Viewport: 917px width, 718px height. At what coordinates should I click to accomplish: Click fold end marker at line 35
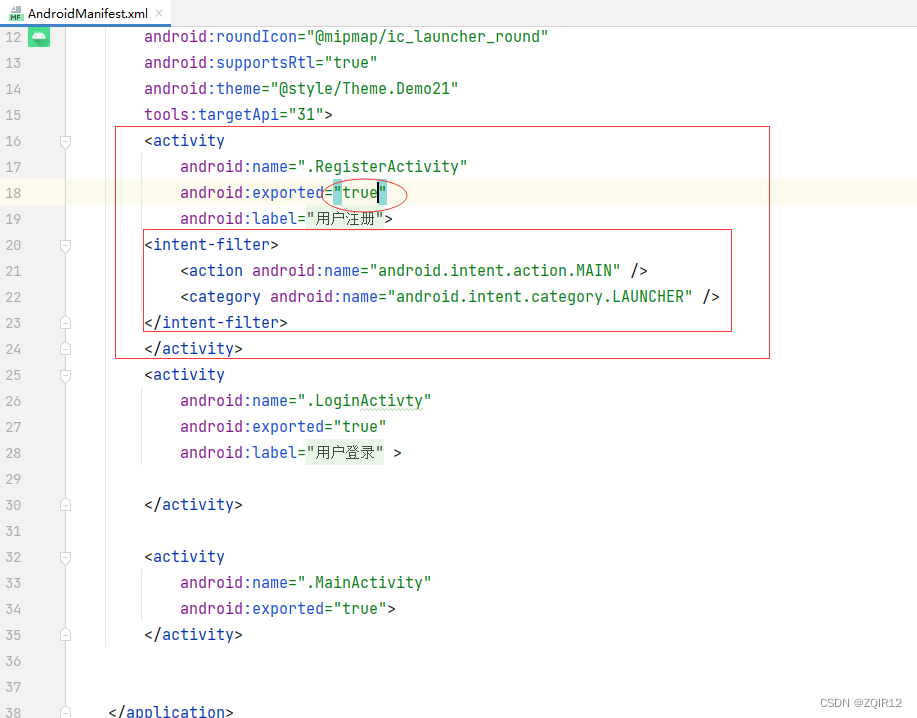coord(66,635)
